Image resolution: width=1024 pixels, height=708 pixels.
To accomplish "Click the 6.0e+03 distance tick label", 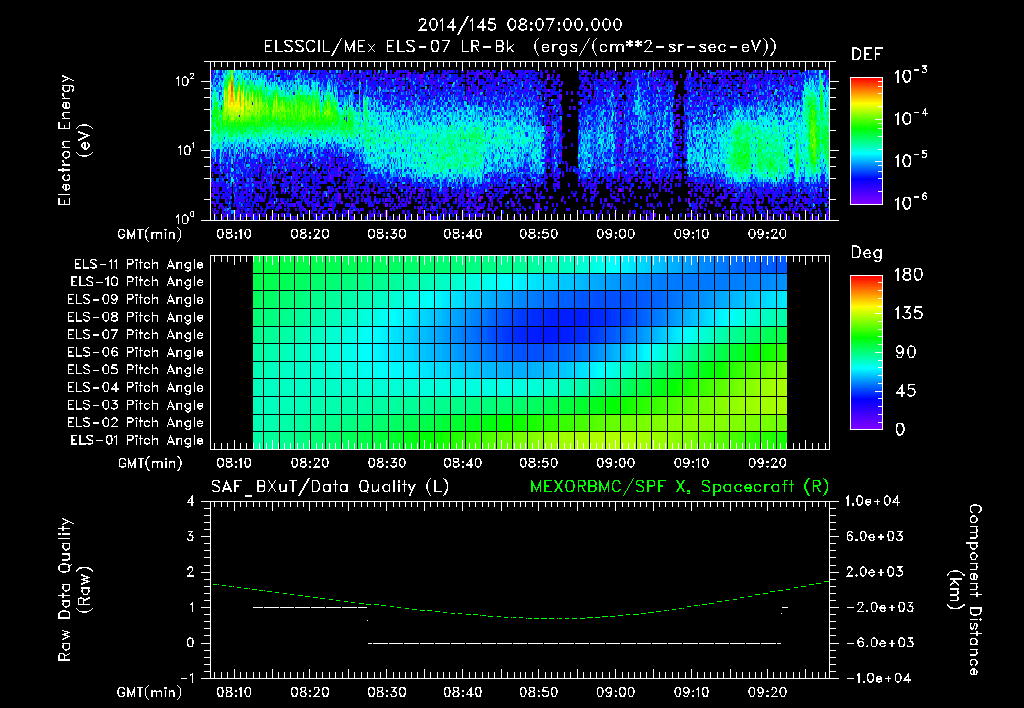I will click(x=874, y=536).
